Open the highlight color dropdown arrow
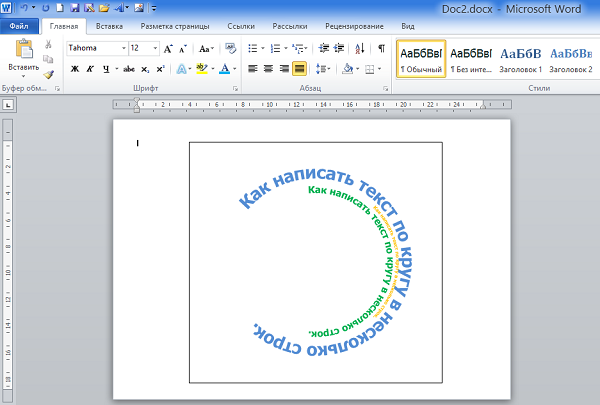600x405 pixels. click(212, 69)
